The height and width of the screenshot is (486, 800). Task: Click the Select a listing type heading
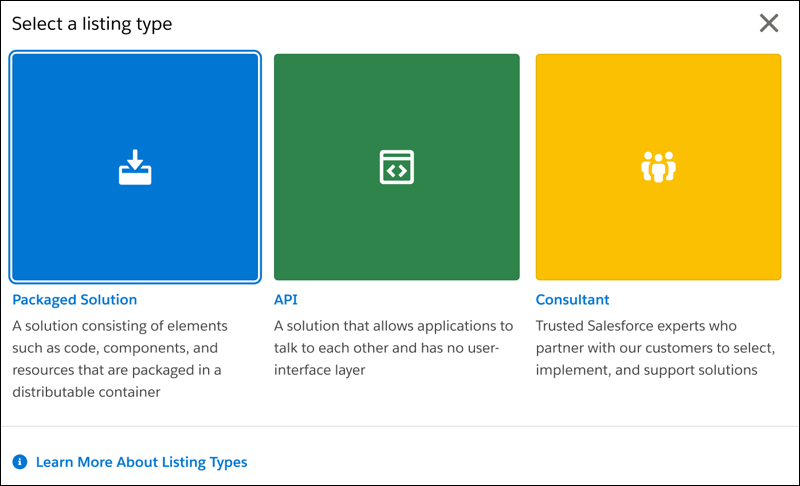[92, 24]
